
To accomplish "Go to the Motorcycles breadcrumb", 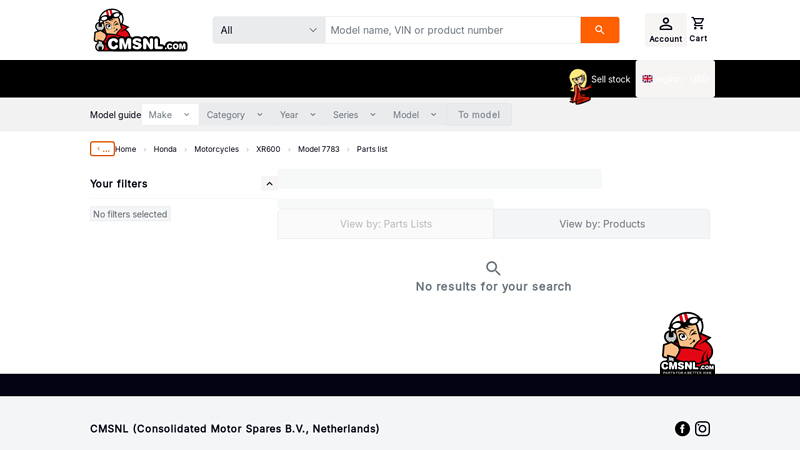I will pyautogui.click(x=216, y=149).
